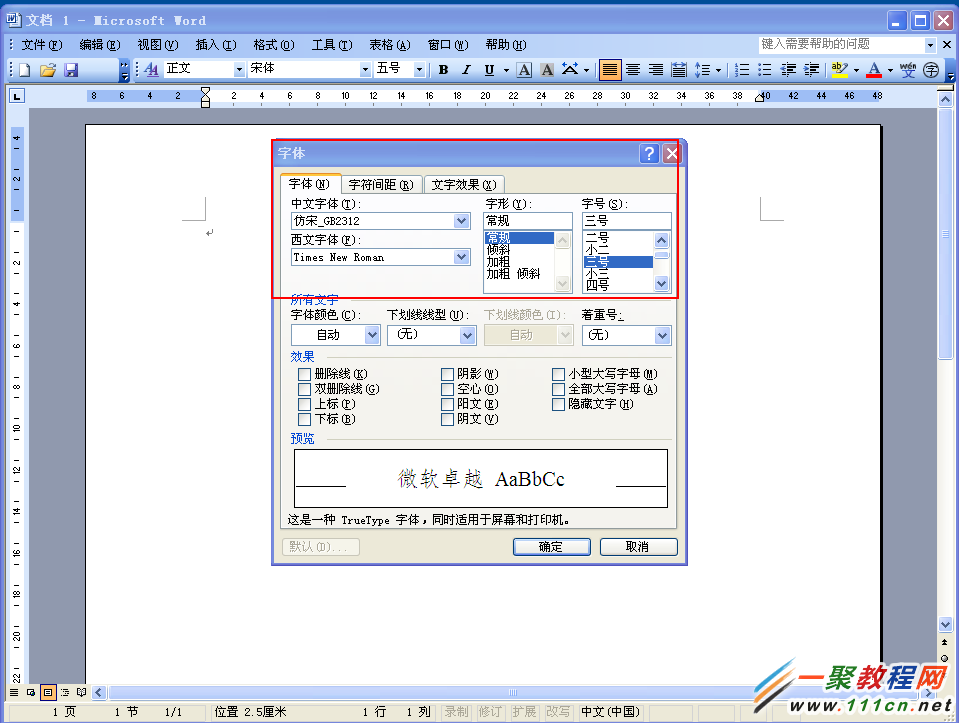This screenshot has height=723, width=959.
Task: Cancel the dialog with 取消
Action: 638,546
